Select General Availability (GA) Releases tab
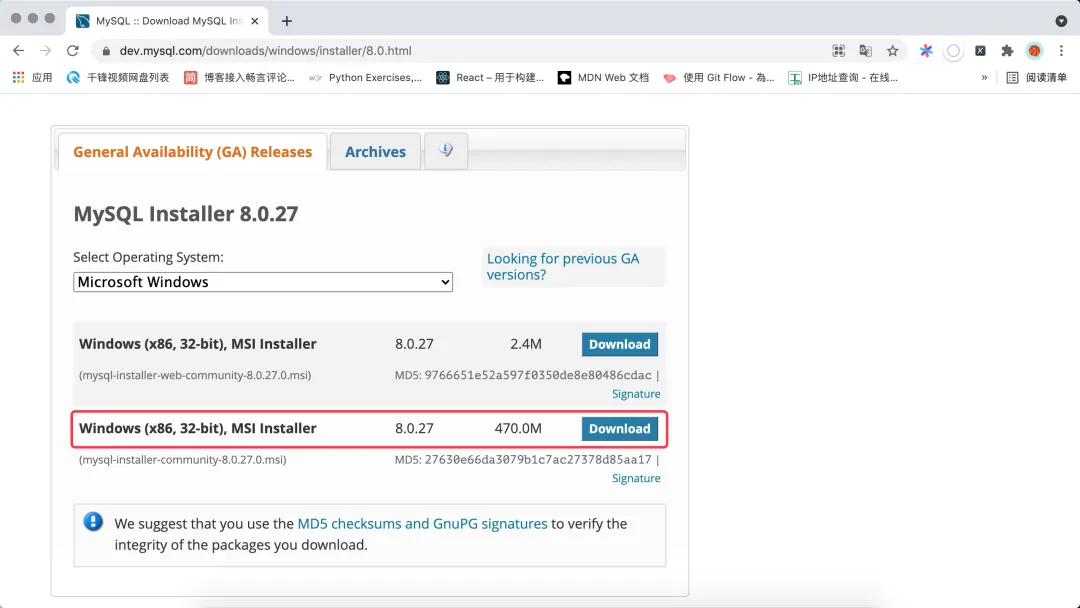Image resolution: width=1080 pixels, height=608 pixels. (x=192, y=151)
